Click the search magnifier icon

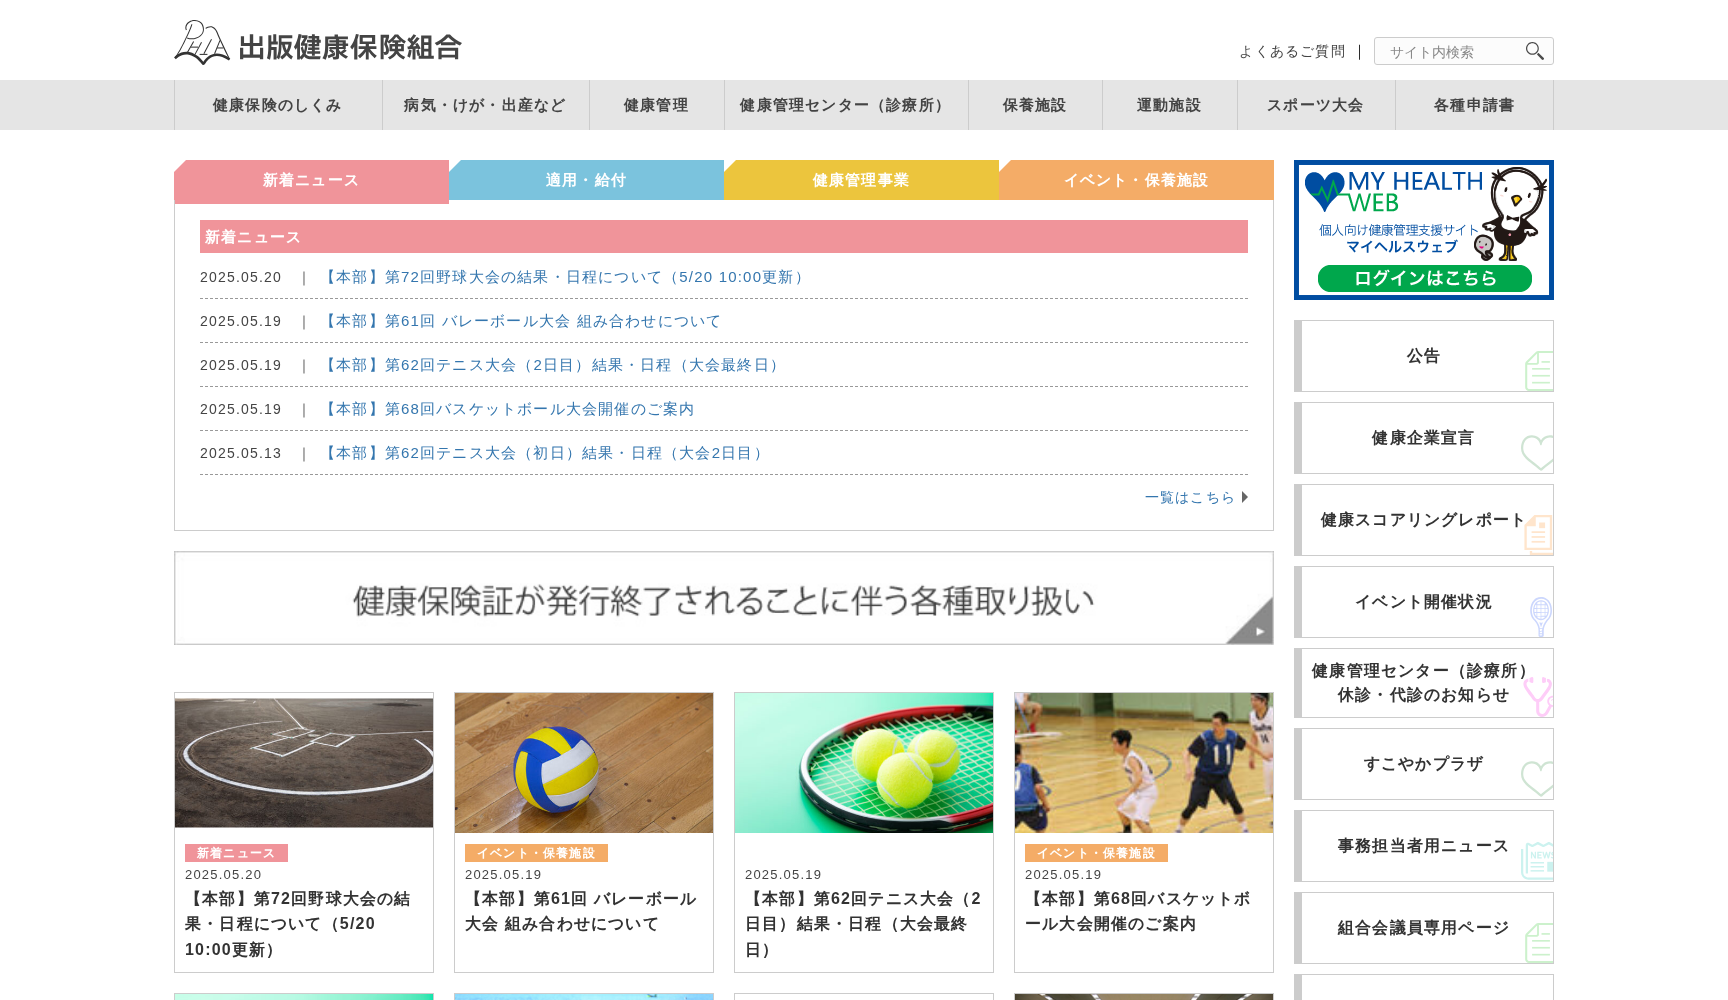1535,51
